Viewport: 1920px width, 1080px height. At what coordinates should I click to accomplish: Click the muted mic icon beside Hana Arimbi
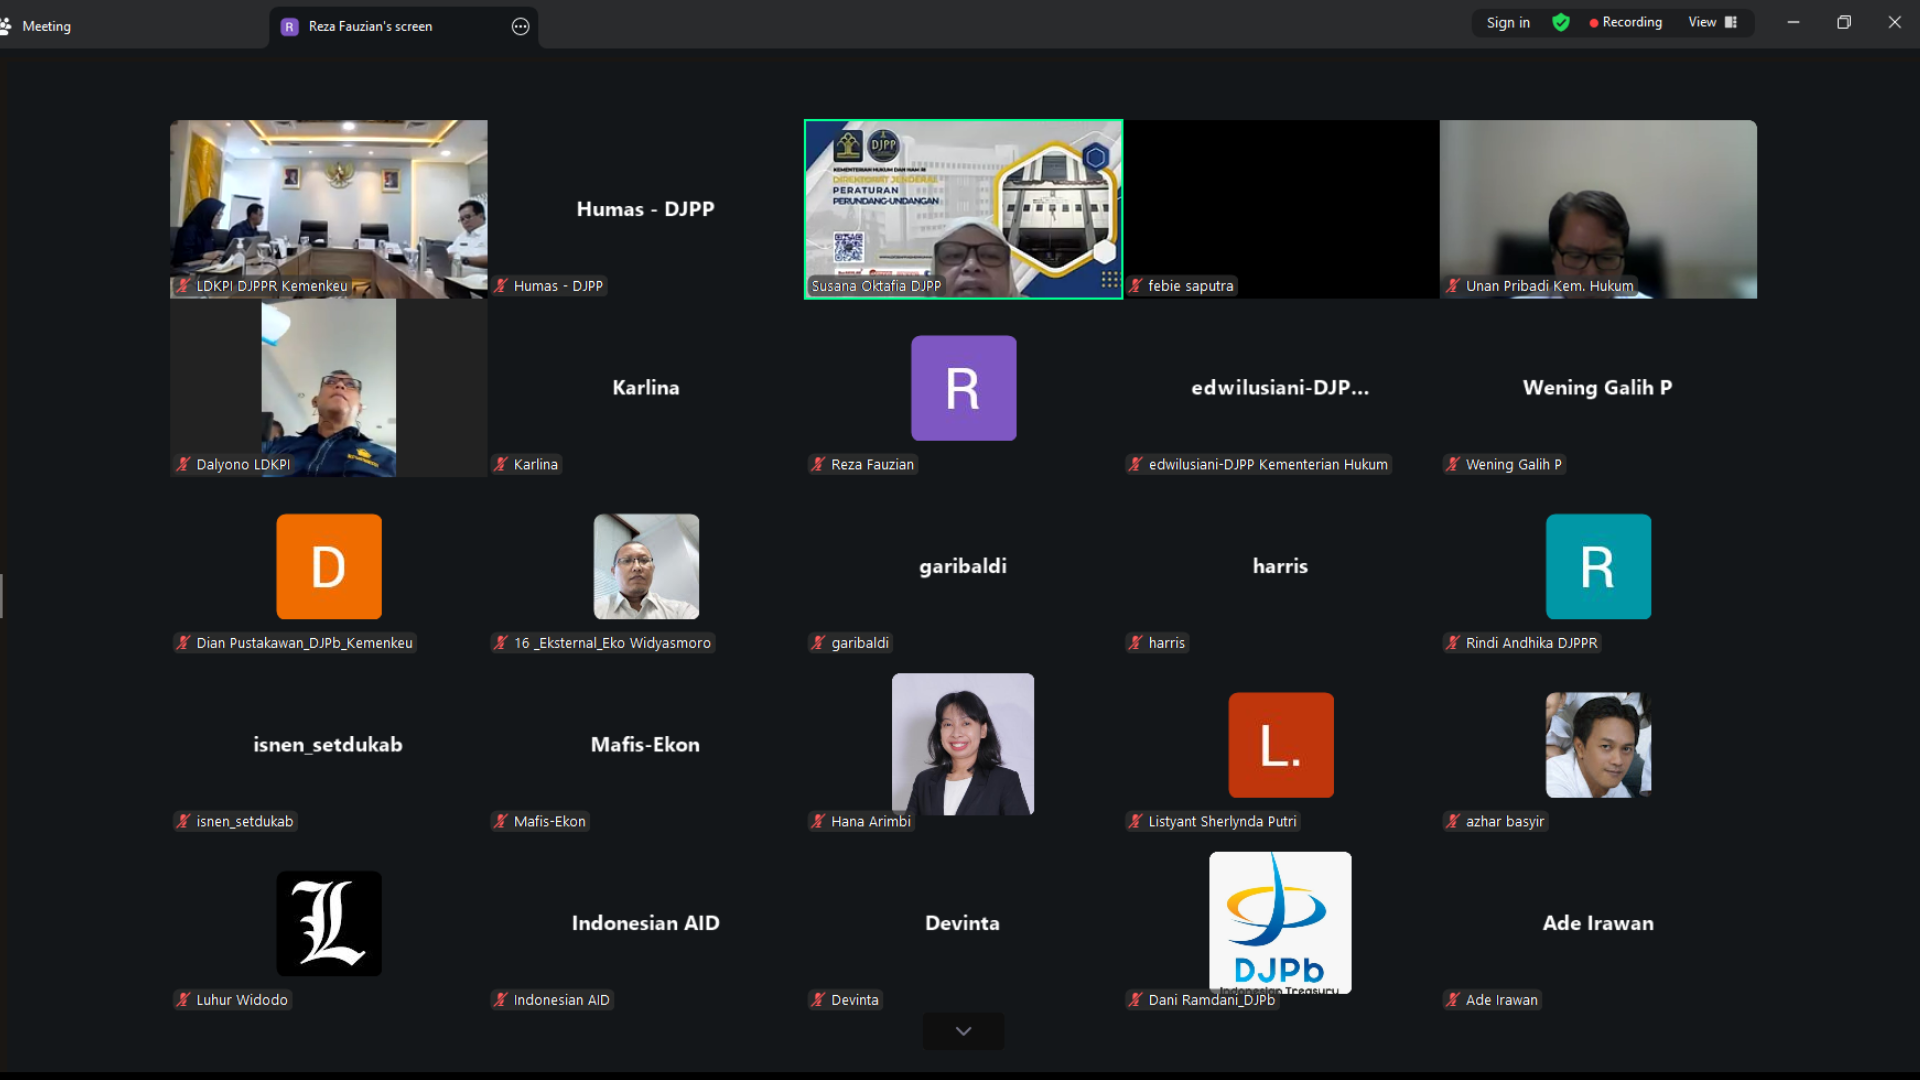point(818,821)
